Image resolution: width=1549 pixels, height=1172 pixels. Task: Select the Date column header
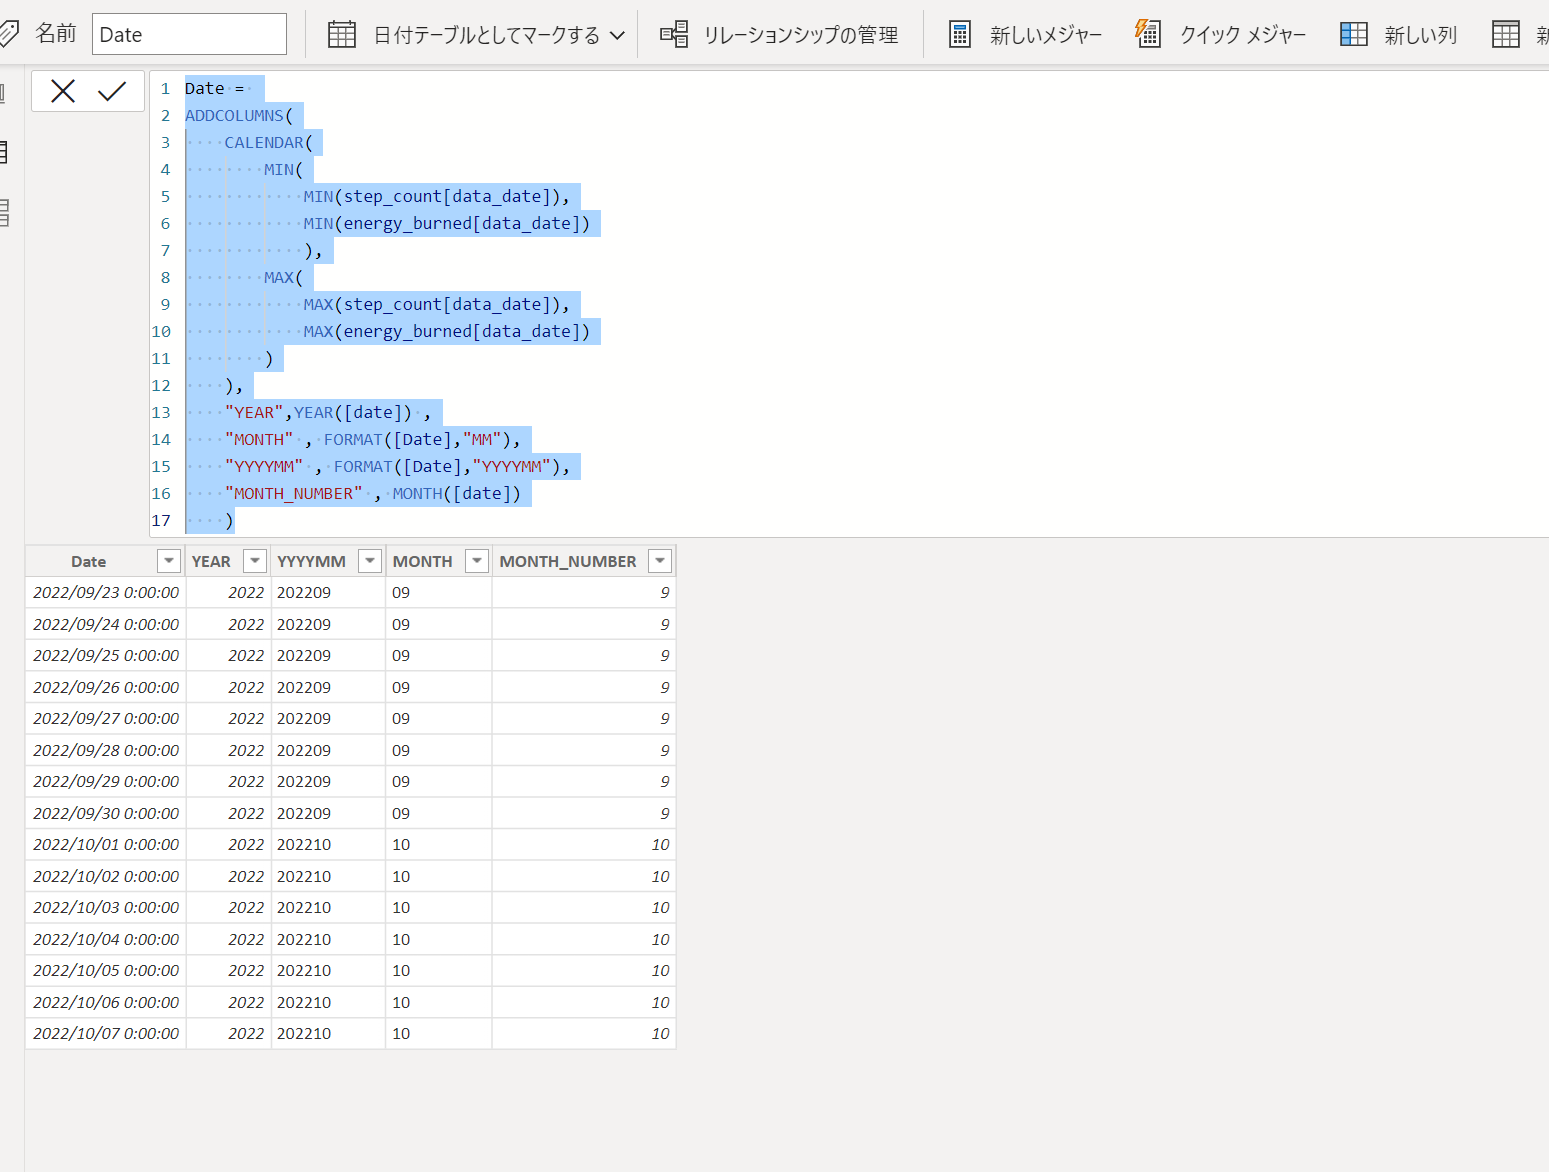[88, 561]
